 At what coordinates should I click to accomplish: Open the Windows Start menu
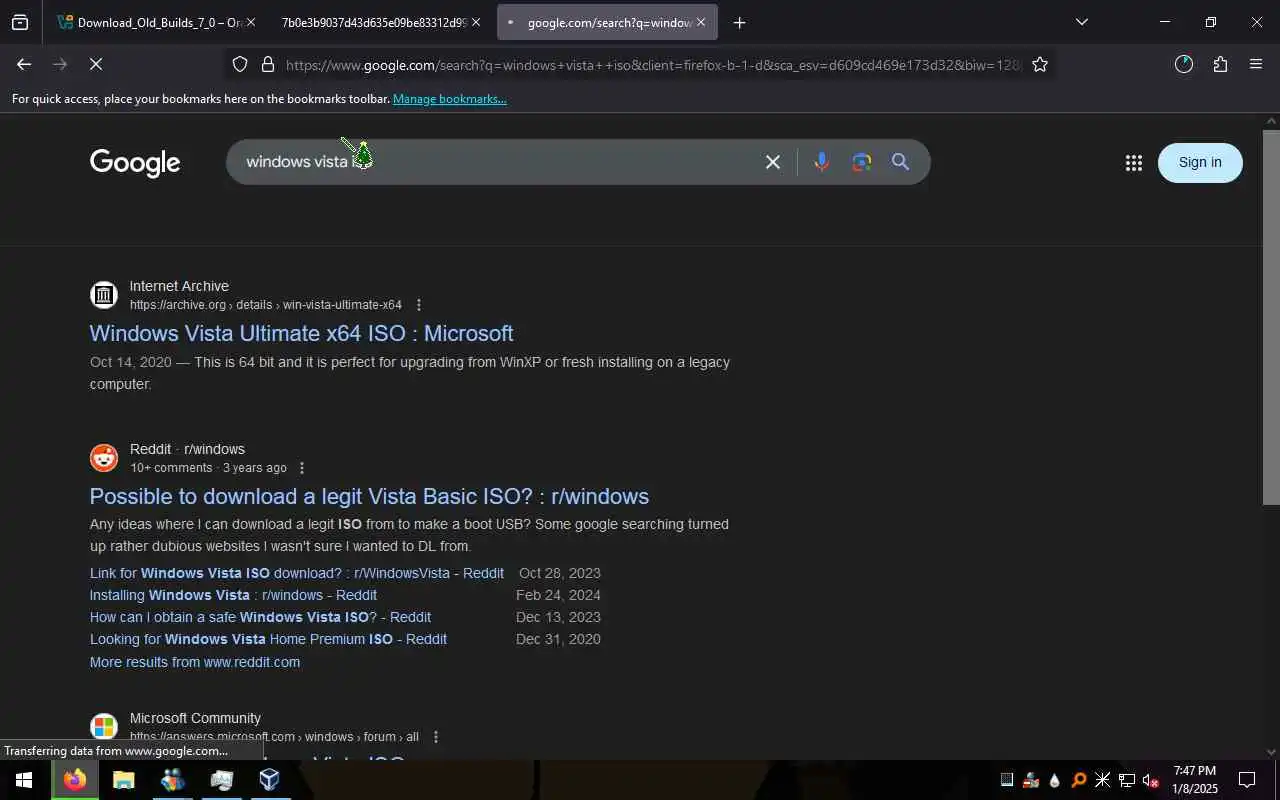point(24,780)
